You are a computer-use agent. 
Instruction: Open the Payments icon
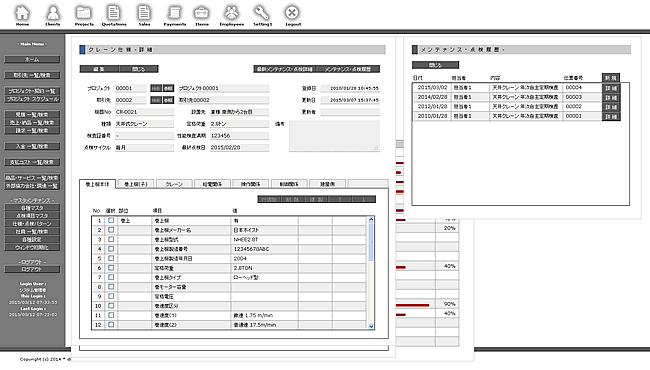point(175,14)
